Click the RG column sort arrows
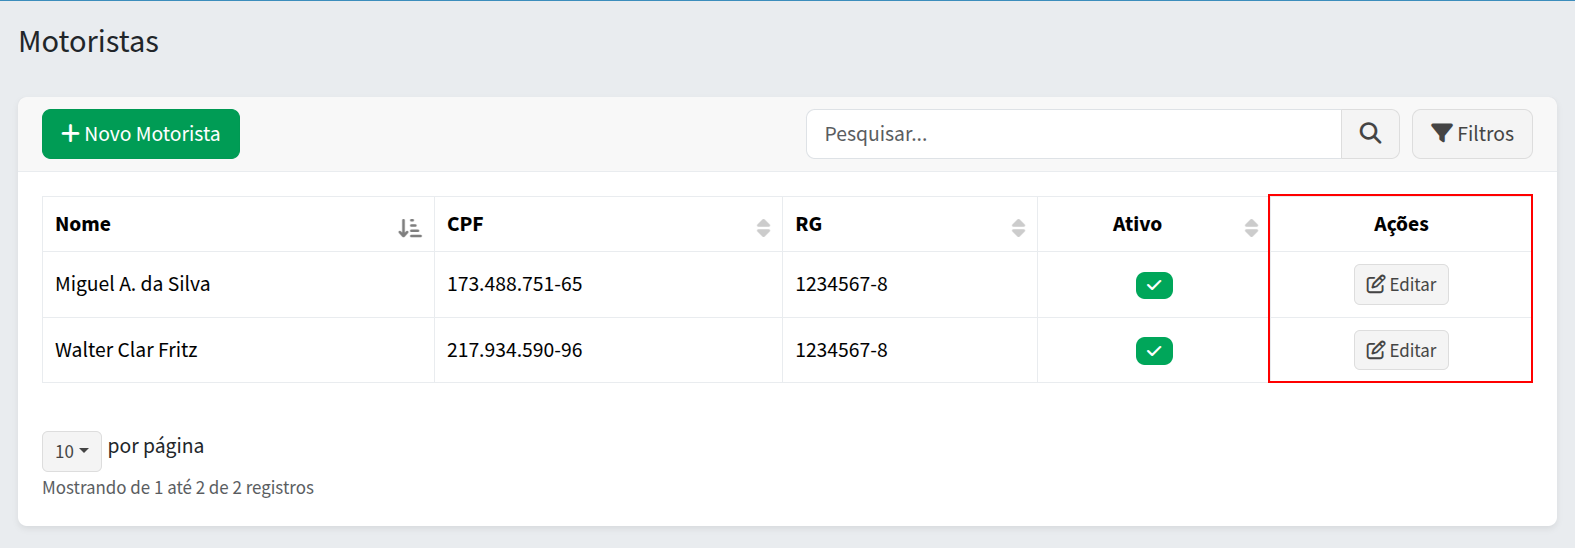This screenshot has width=1575, height=548. 1018,228
